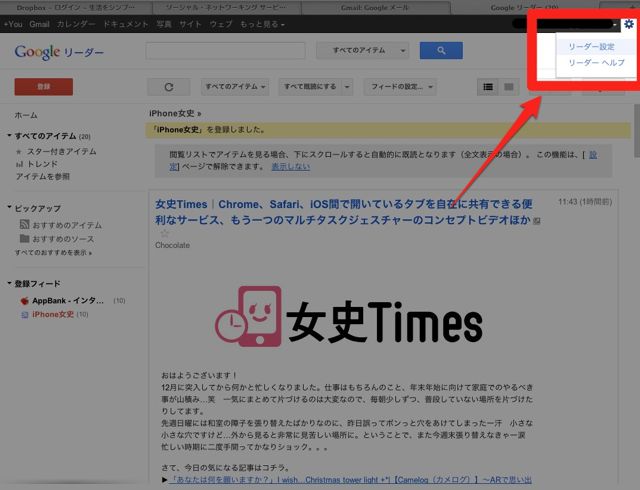Viewport: 640px width, 490px height.
Task: Click the iPhone女史 feed icon
Action: (x=24, y=314)
